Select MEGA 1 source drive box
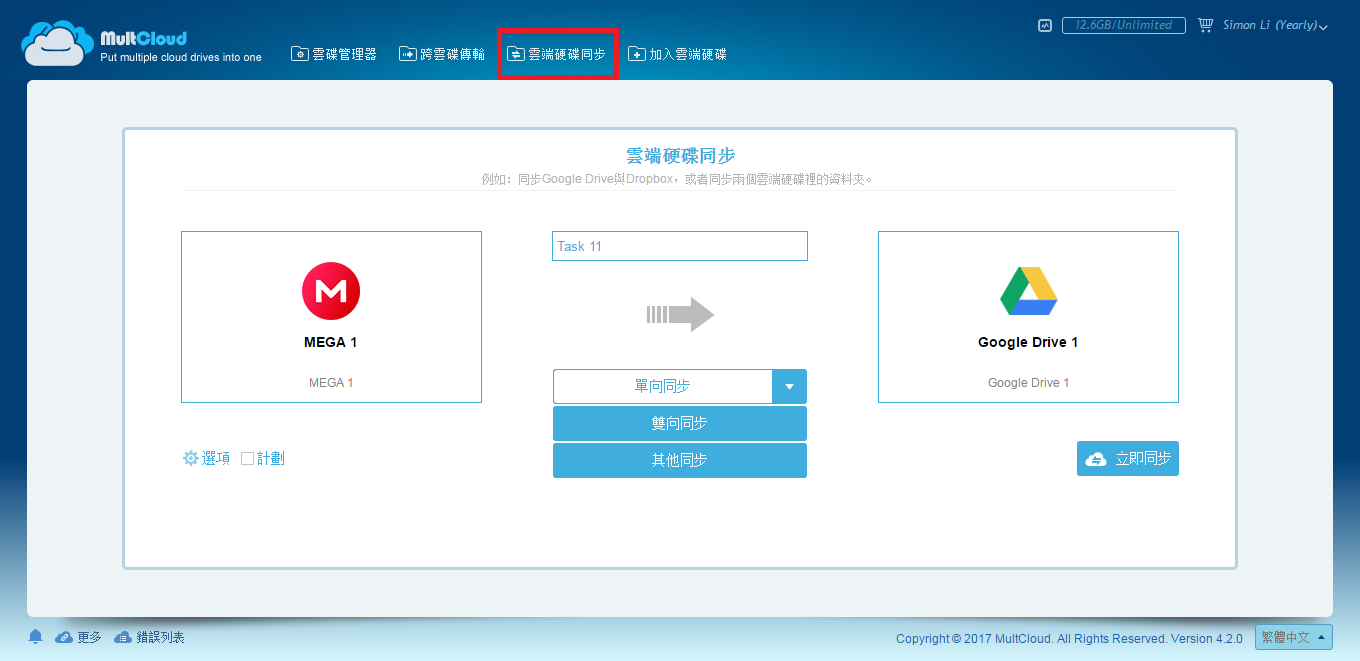The width and height of the screenshot is (1360, 661). [331, 317]
